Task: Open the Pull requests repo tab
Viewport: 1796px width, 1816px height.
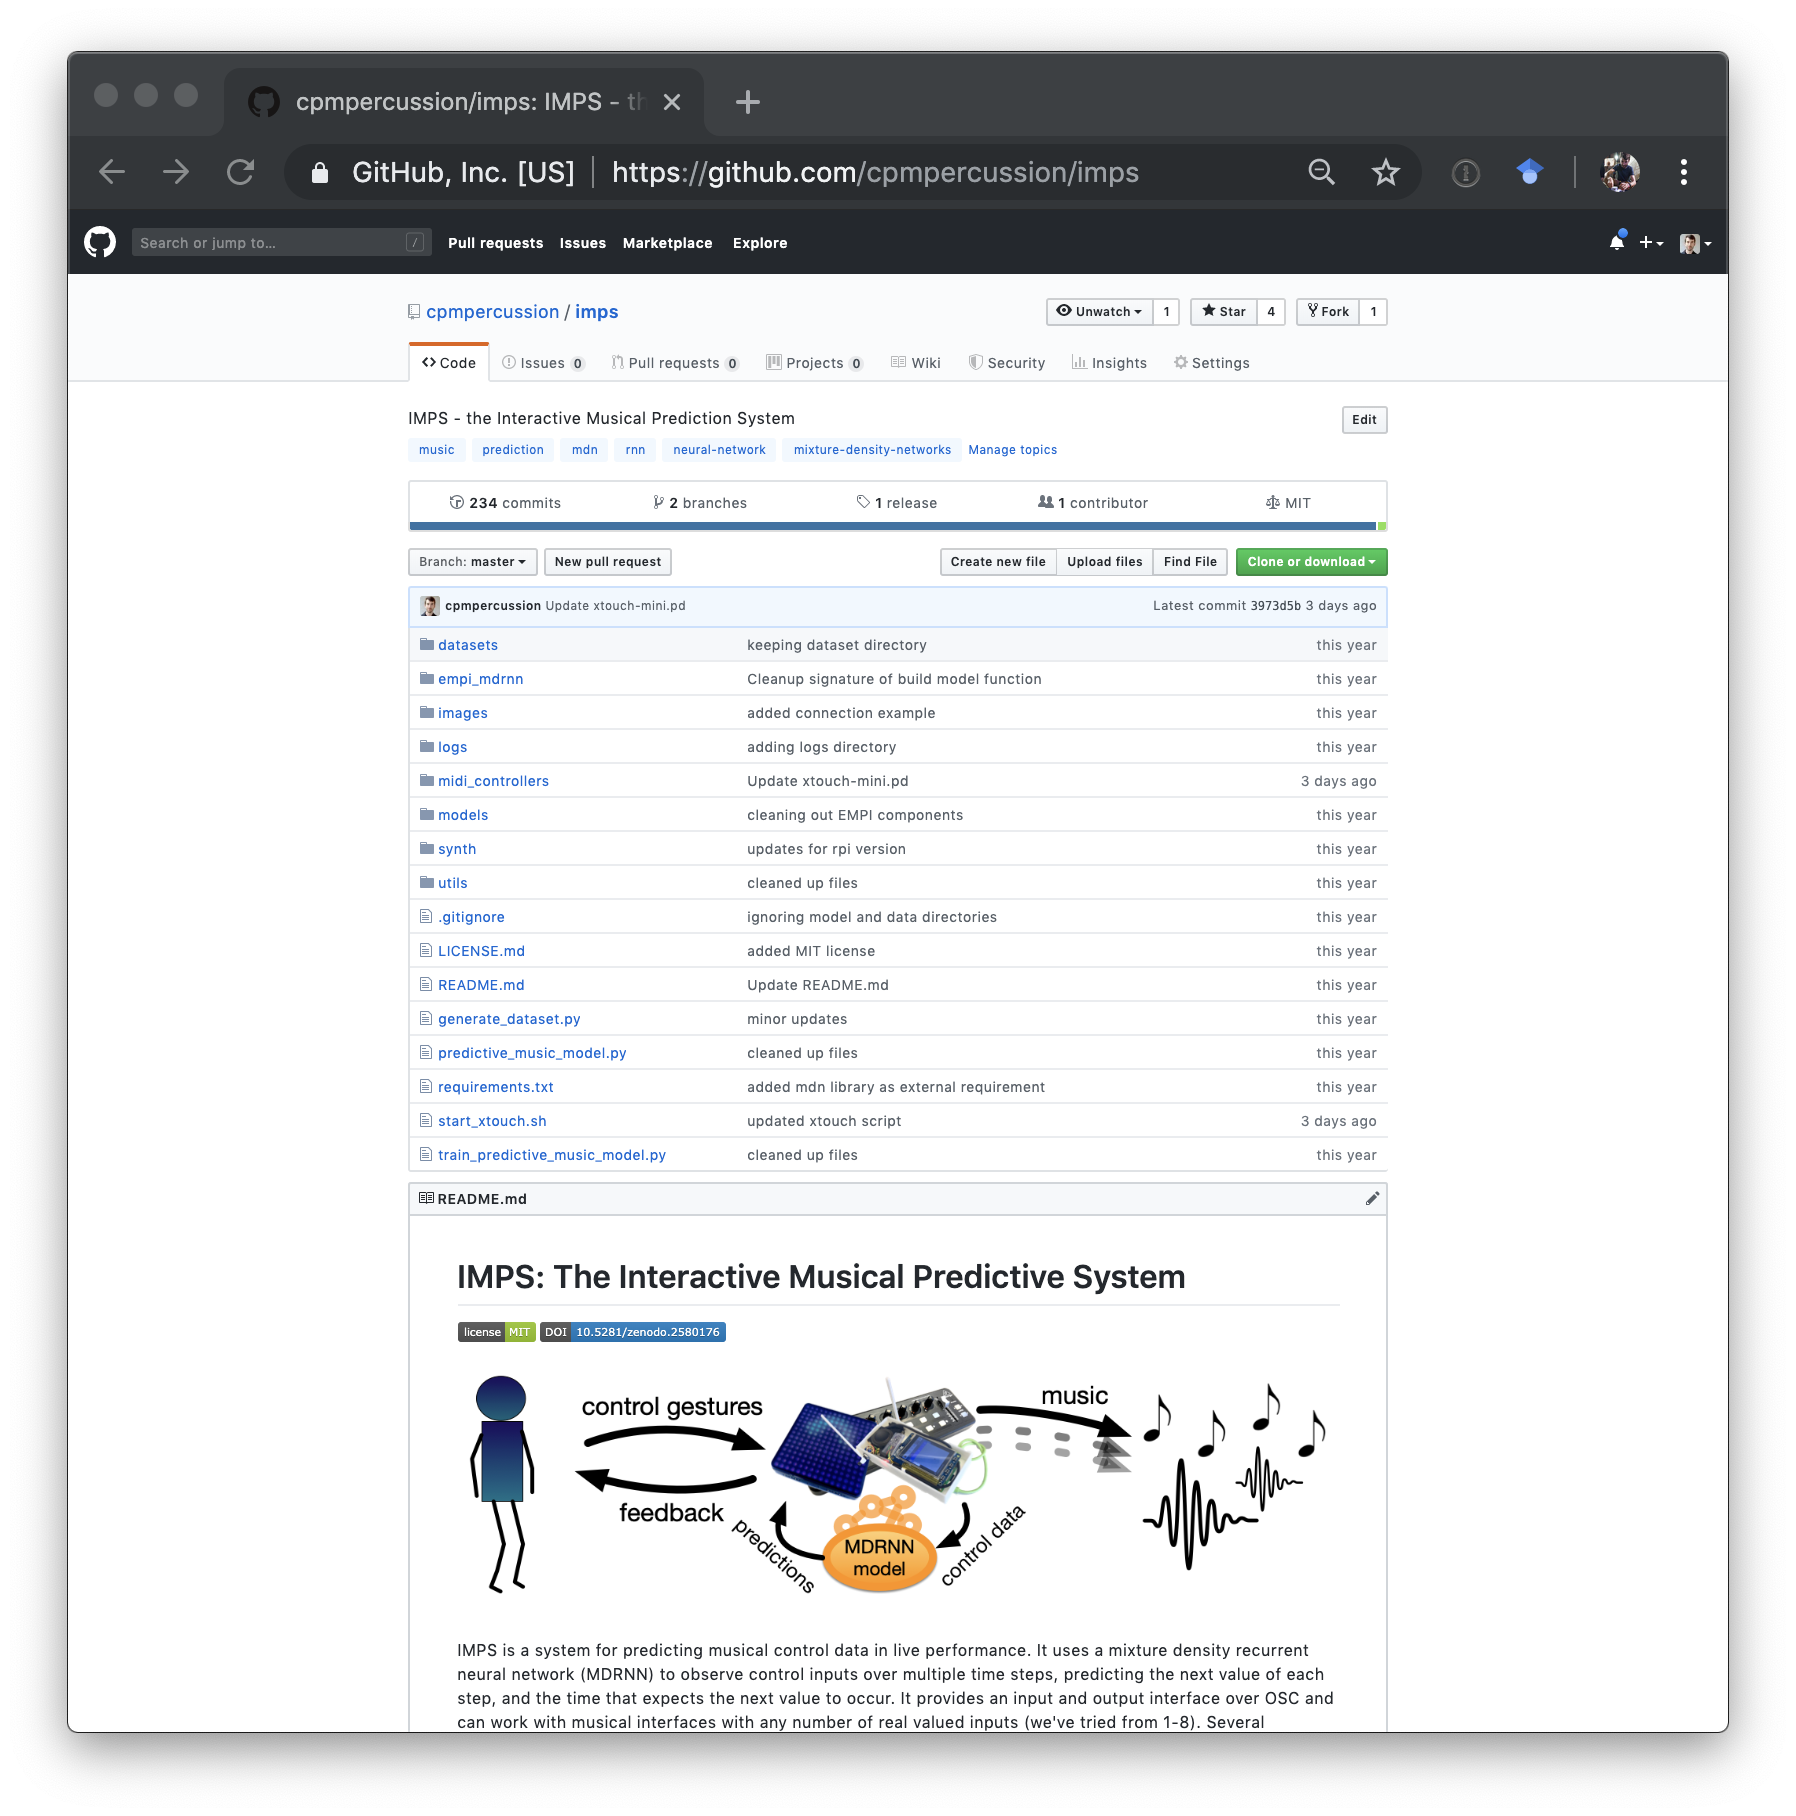Action: tap(675, 363)
